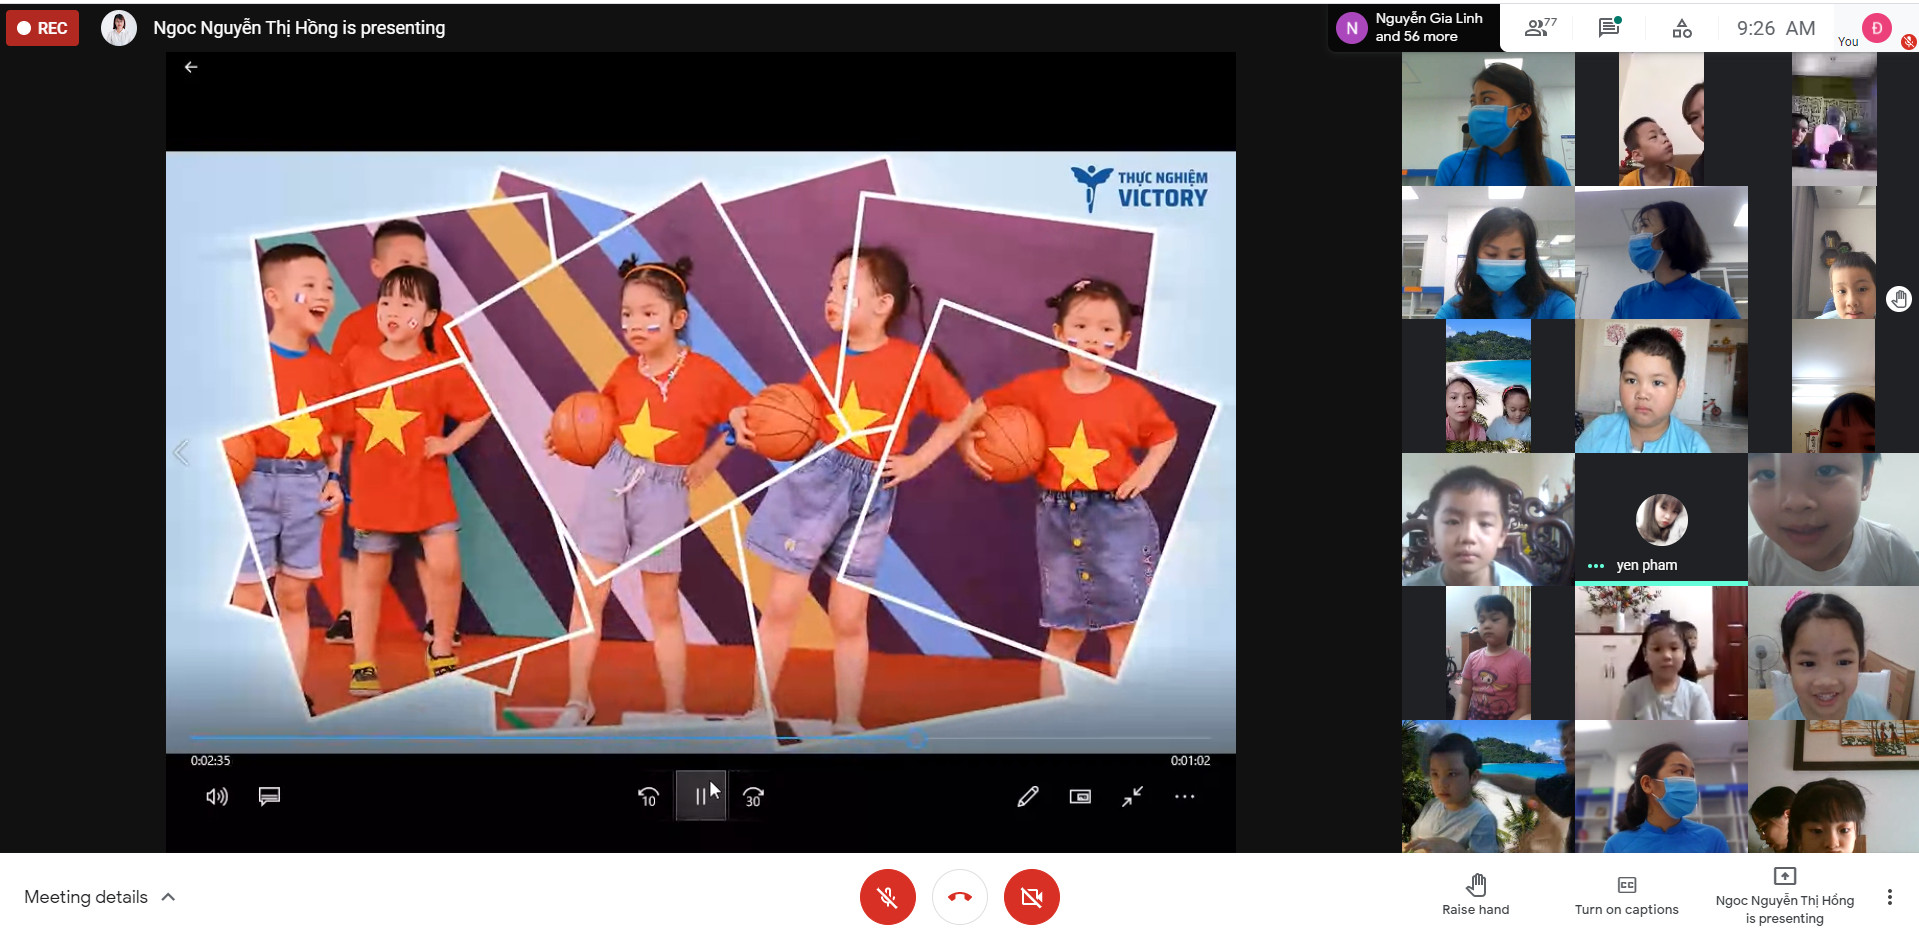Turn the camera back on
Image resolution: width=1919 pixels, height=938 pixels.
1031,897
